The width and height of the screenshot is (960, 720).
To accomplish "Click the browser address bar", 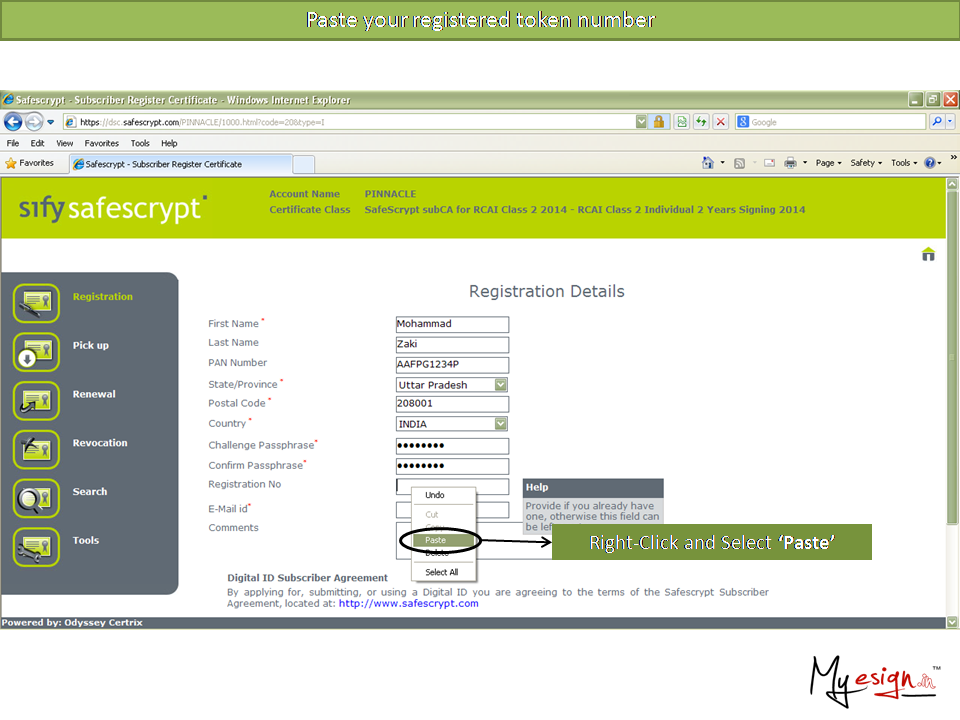I will click(x=350, y=122).
